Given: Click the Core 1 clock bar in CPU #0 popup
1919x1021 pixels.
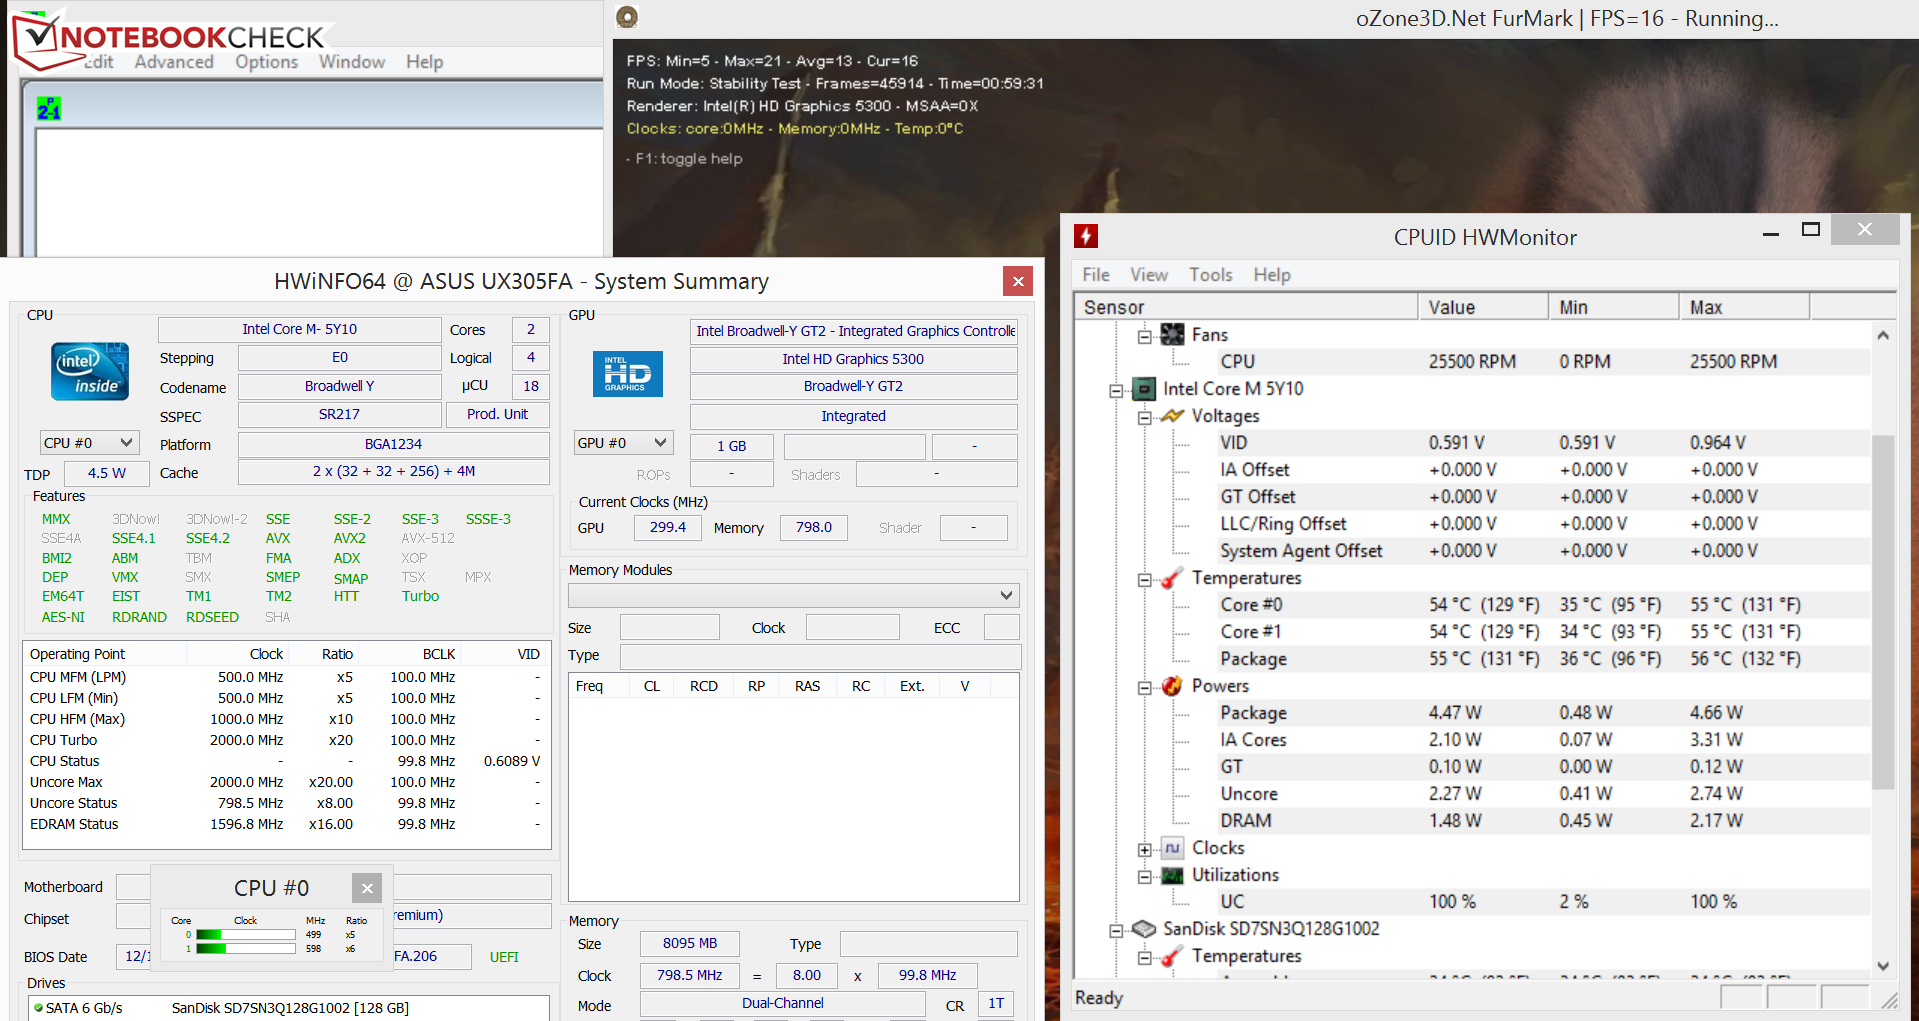Looking at the screenshot, I should click(x=245, y=948).
